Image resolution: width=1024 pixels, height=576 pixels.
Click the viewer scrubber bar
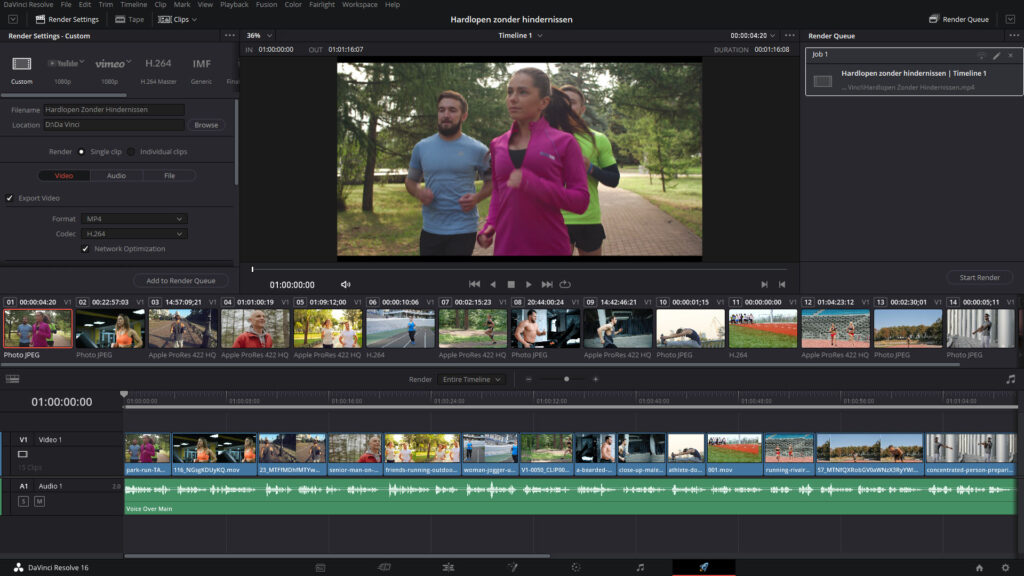[520, 269]
